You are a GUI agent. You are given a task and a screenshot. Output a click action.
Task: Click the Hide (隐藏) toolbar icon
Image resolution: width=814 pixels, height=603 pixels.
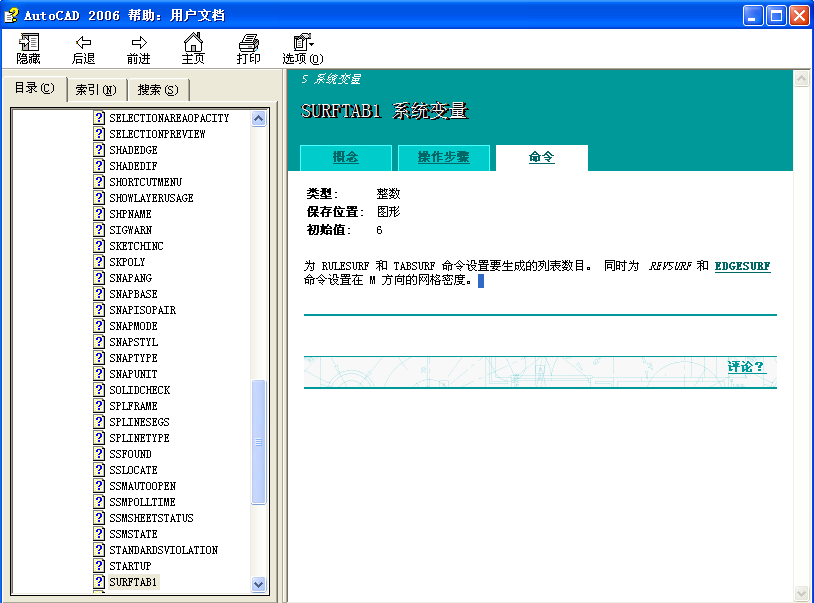tap(29, 42)
